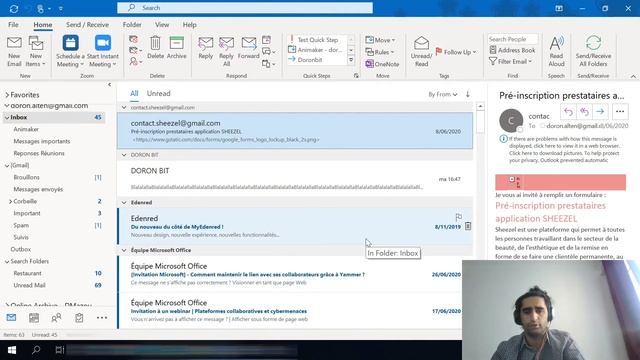The width and height of the screenshot is (640, 360).
Task: Start Read Aloud
Action: point(556,51)
